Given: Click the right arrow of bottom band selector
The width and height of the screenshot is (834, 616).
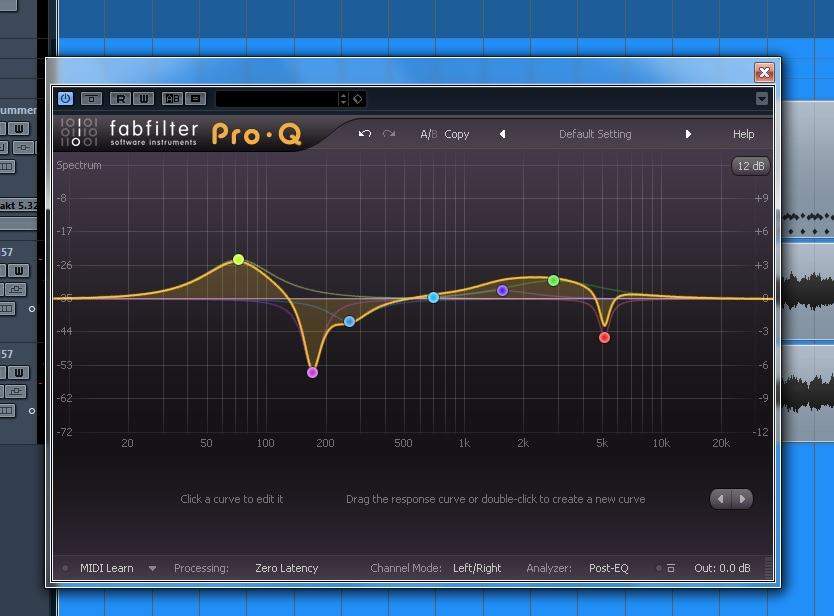Looking at the screenshot, I should tap(743, 499).
